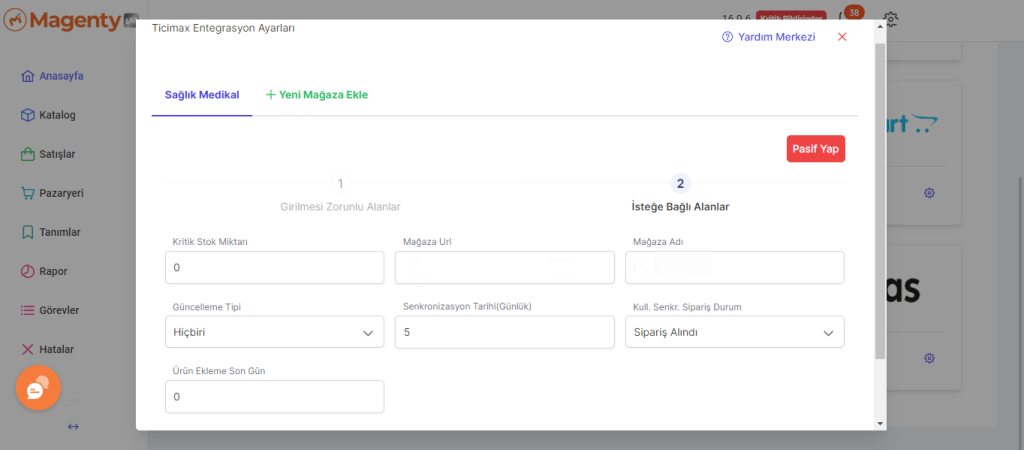The height and width of the screenshot is (450, 1024).
Task: Close the Ticimax settings dialog
Action: [842, 37]
